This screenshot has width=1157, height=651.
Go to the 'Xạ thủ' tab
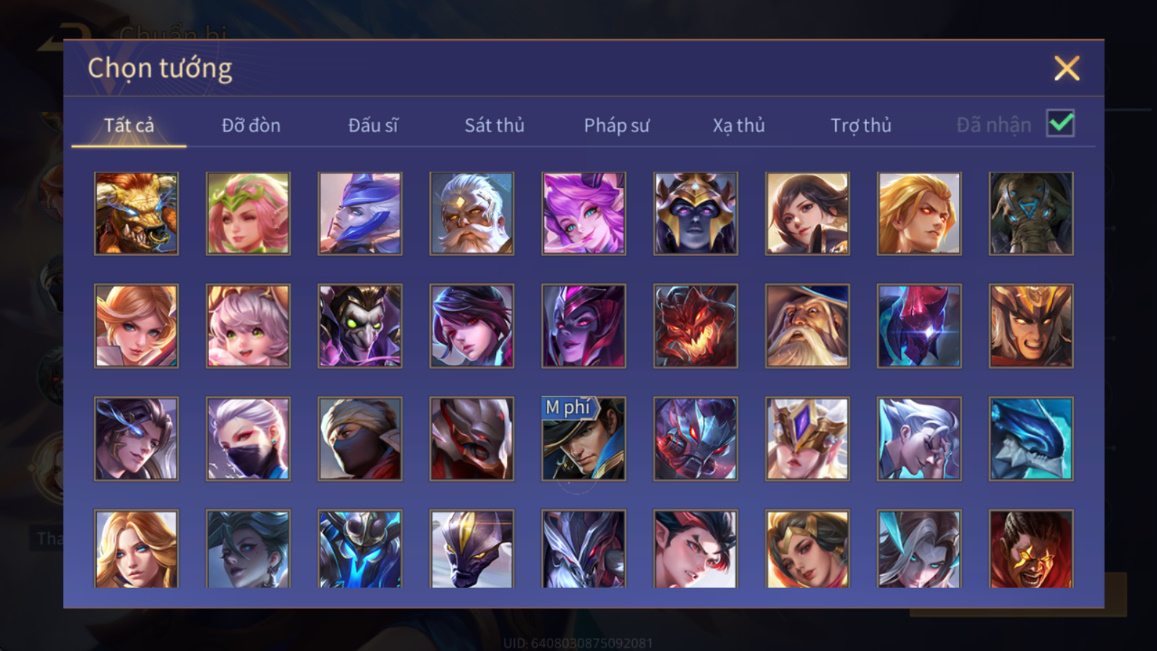[739, 125]
